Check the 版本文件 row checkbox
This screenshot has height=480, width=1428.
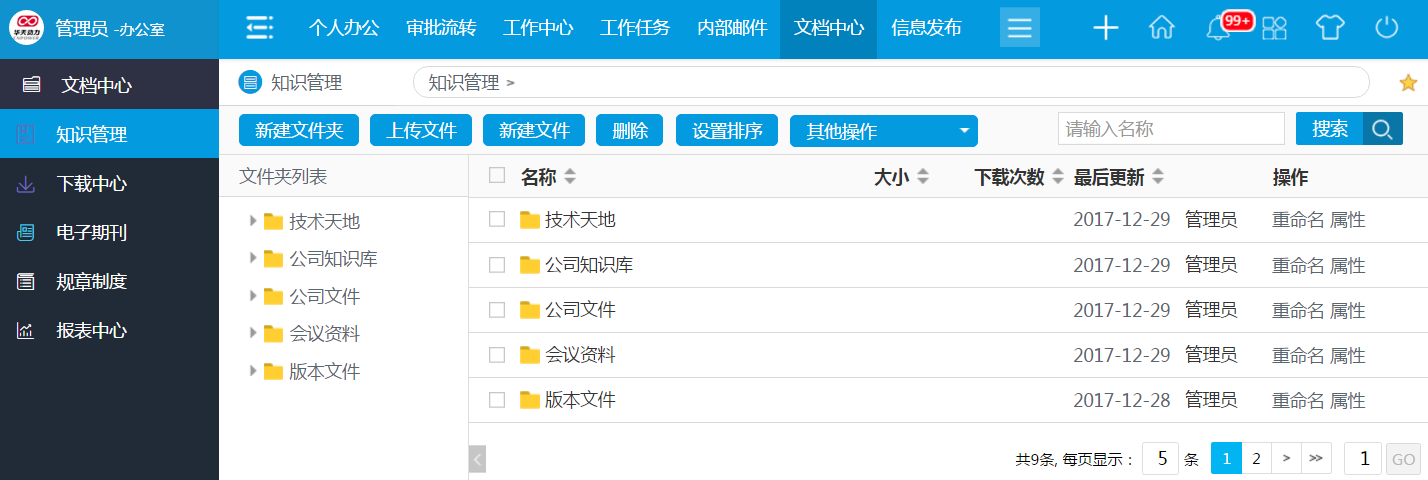[x=497, y=400]
